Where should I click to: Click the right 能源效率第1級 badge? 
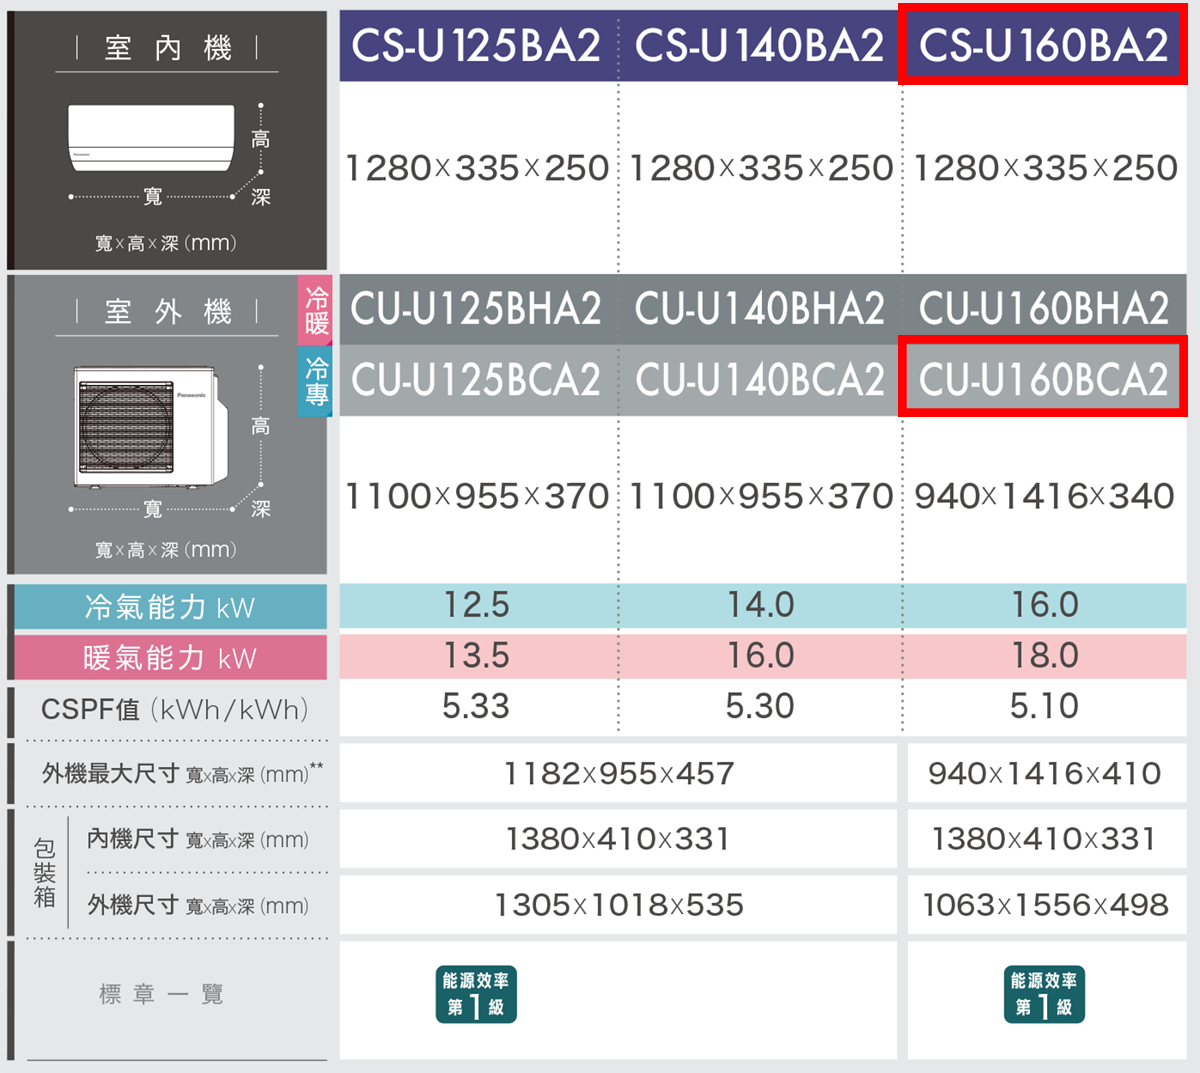click(x=1044, y=994)
